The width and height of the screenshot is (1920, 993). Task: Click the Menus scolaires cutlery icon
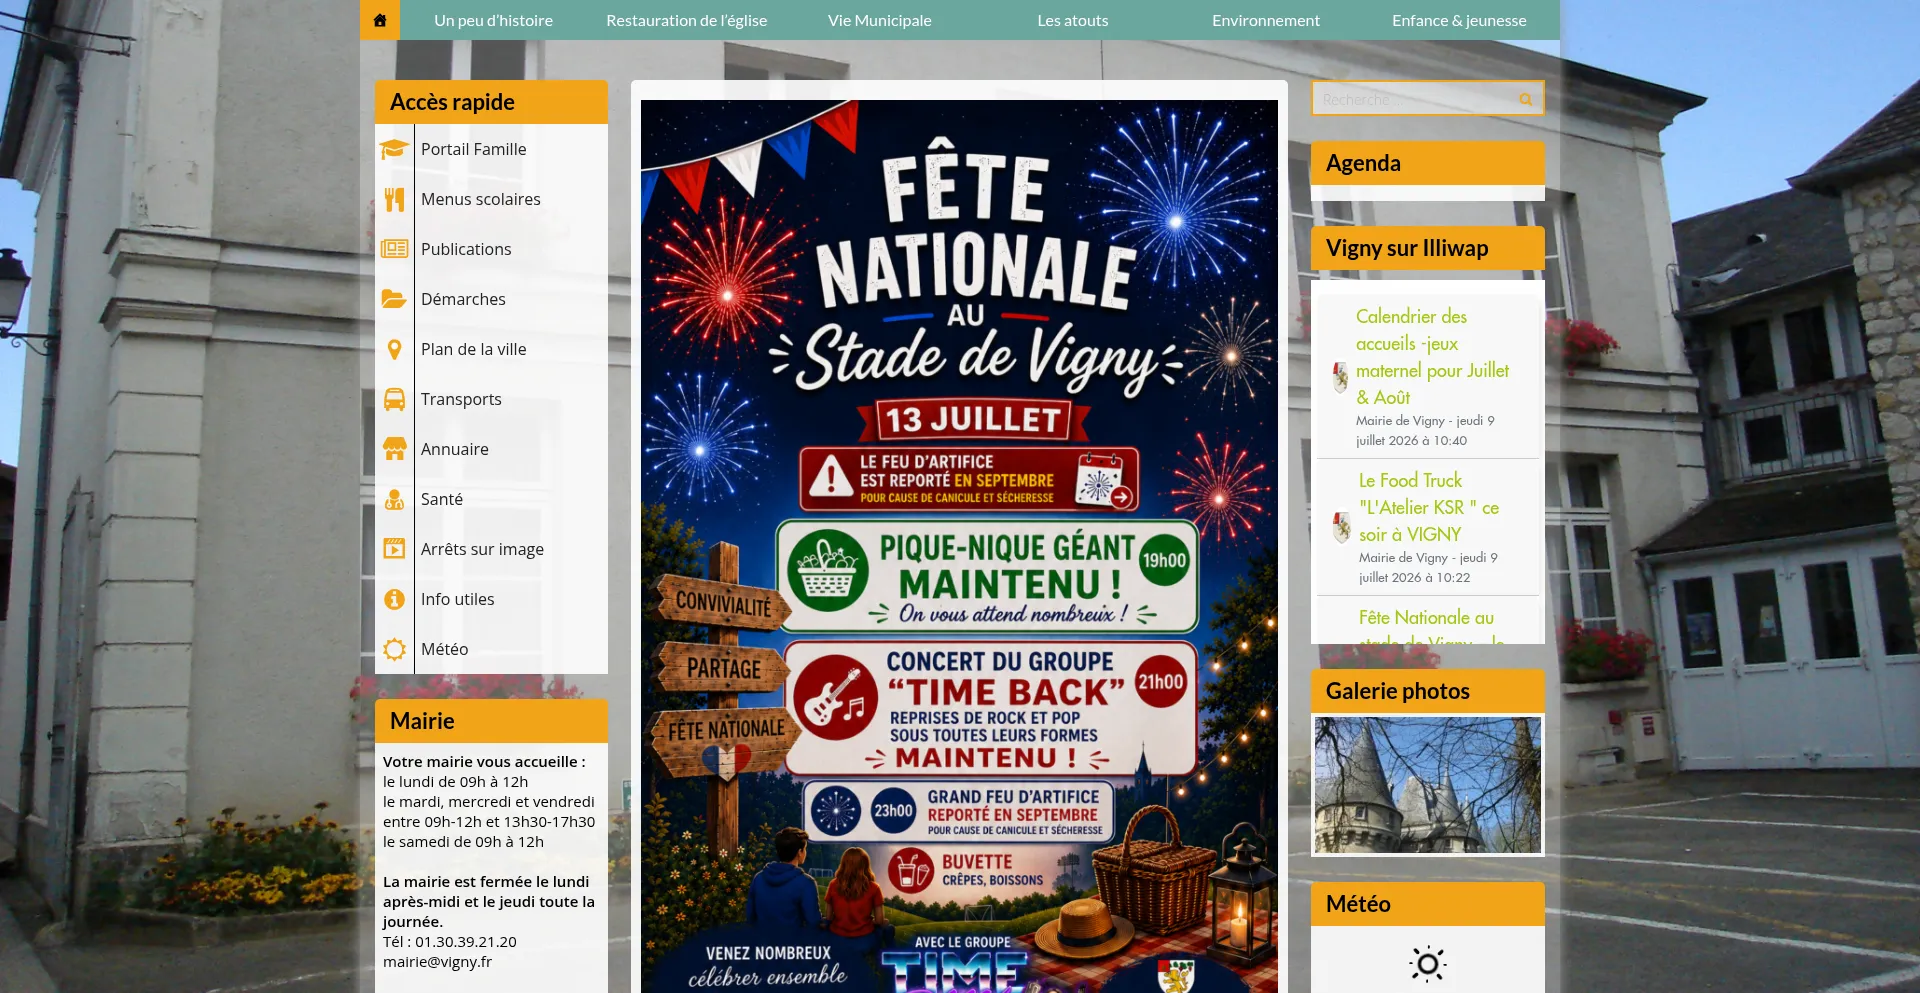(x=394, y=199)
